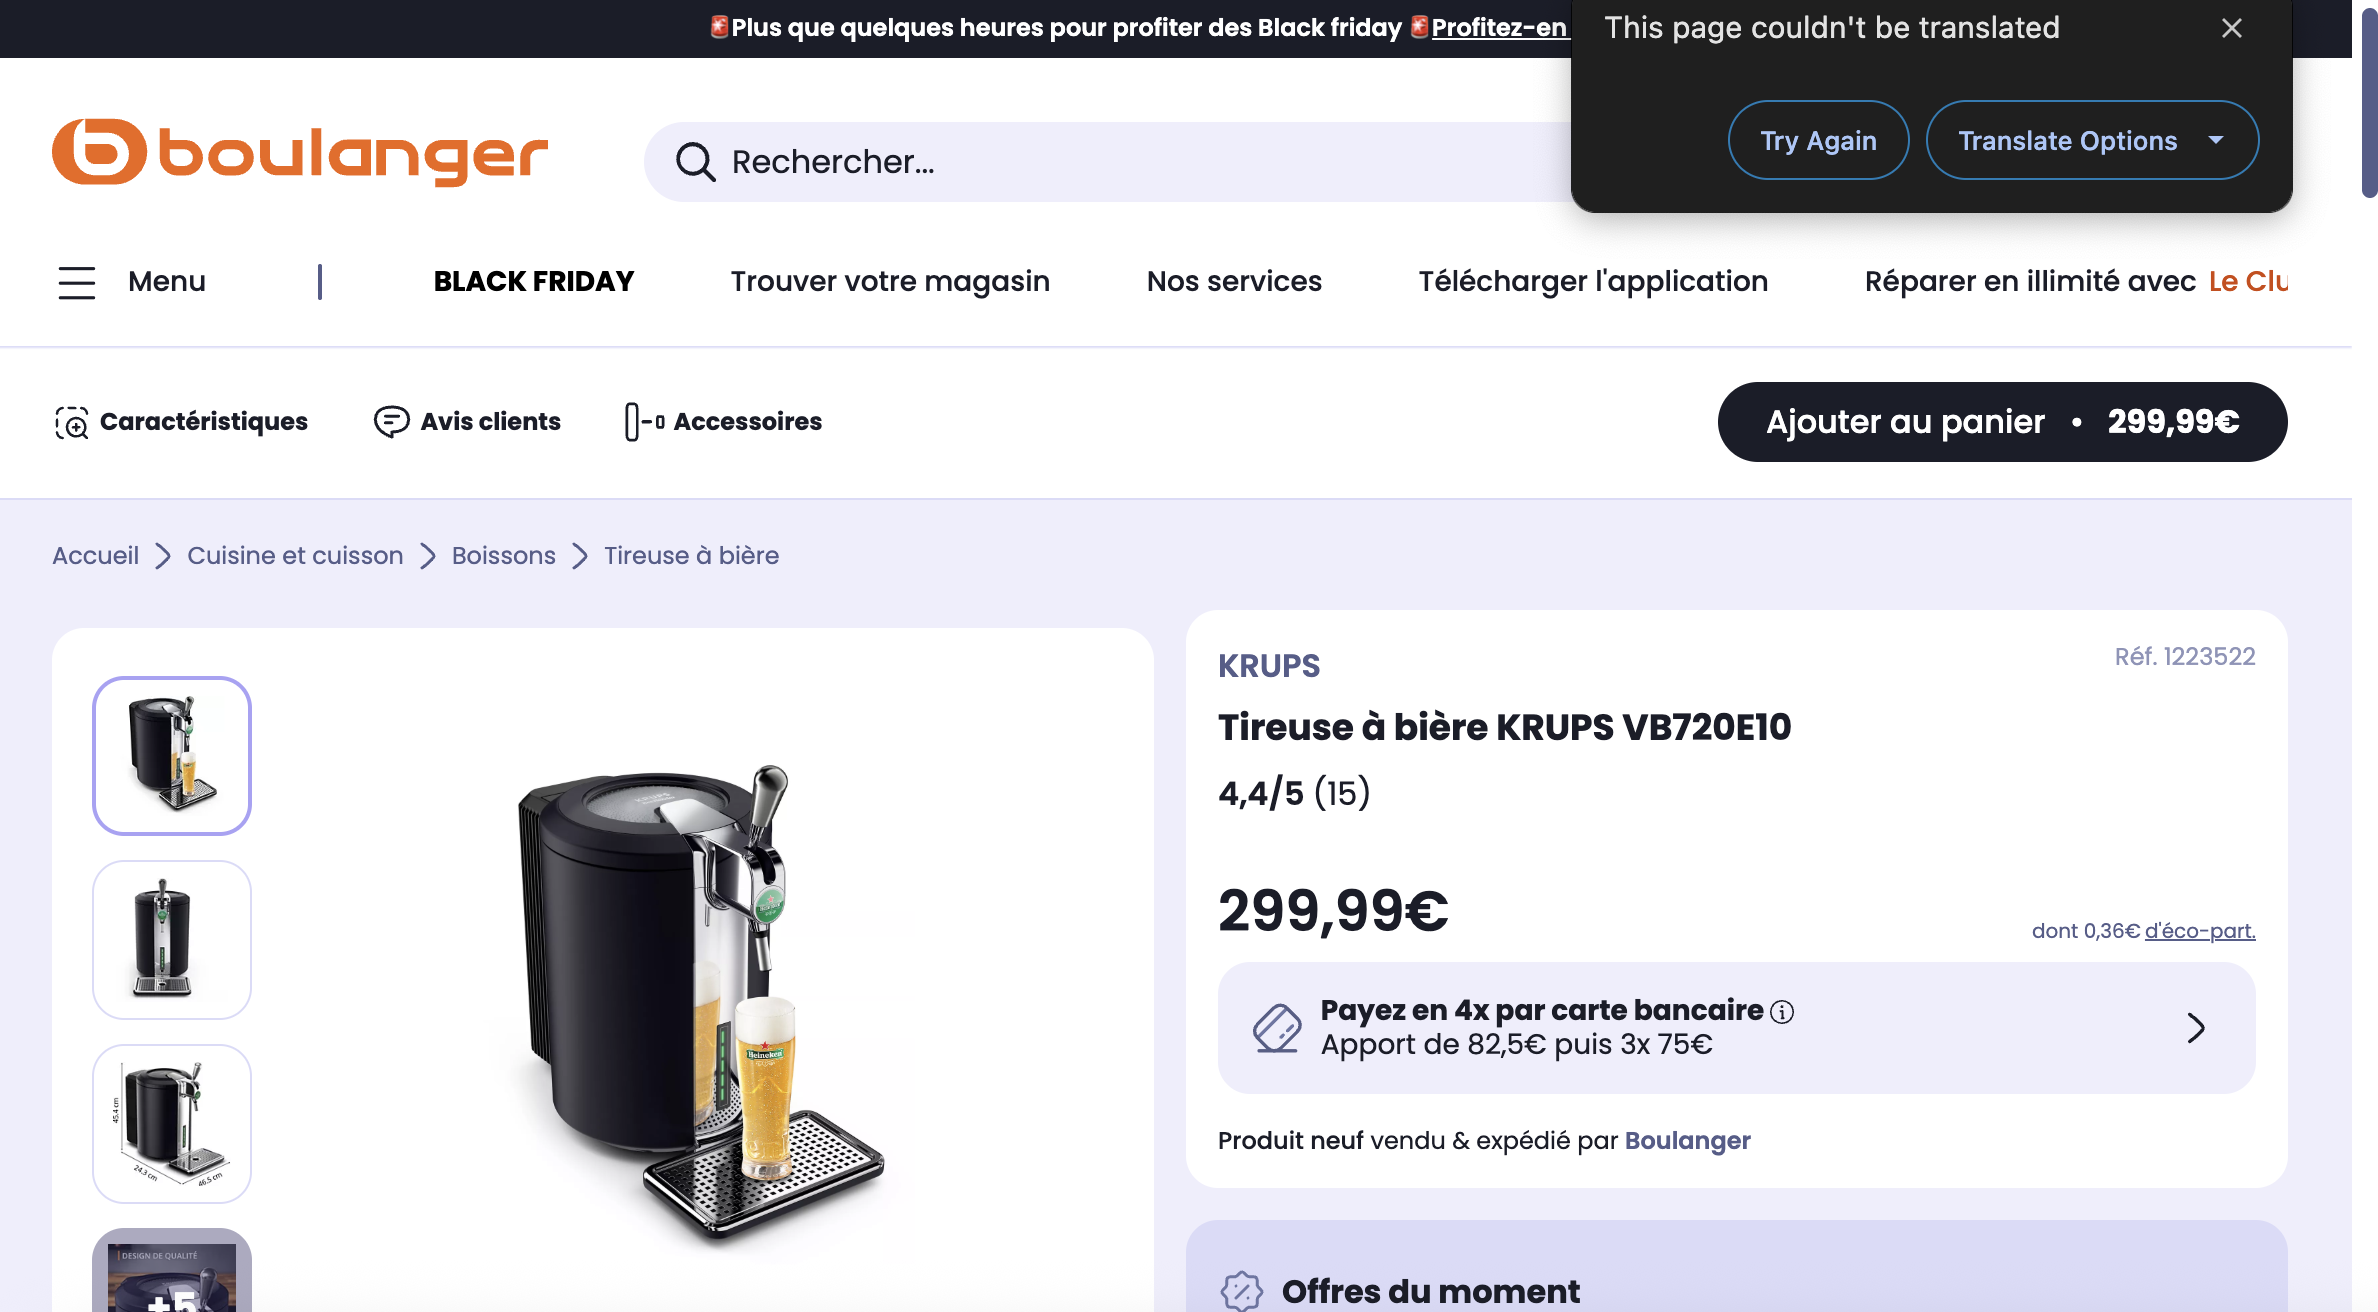Click the Boulanger logo
This screenshot has height=1312, width=2378.
(299, 153)
